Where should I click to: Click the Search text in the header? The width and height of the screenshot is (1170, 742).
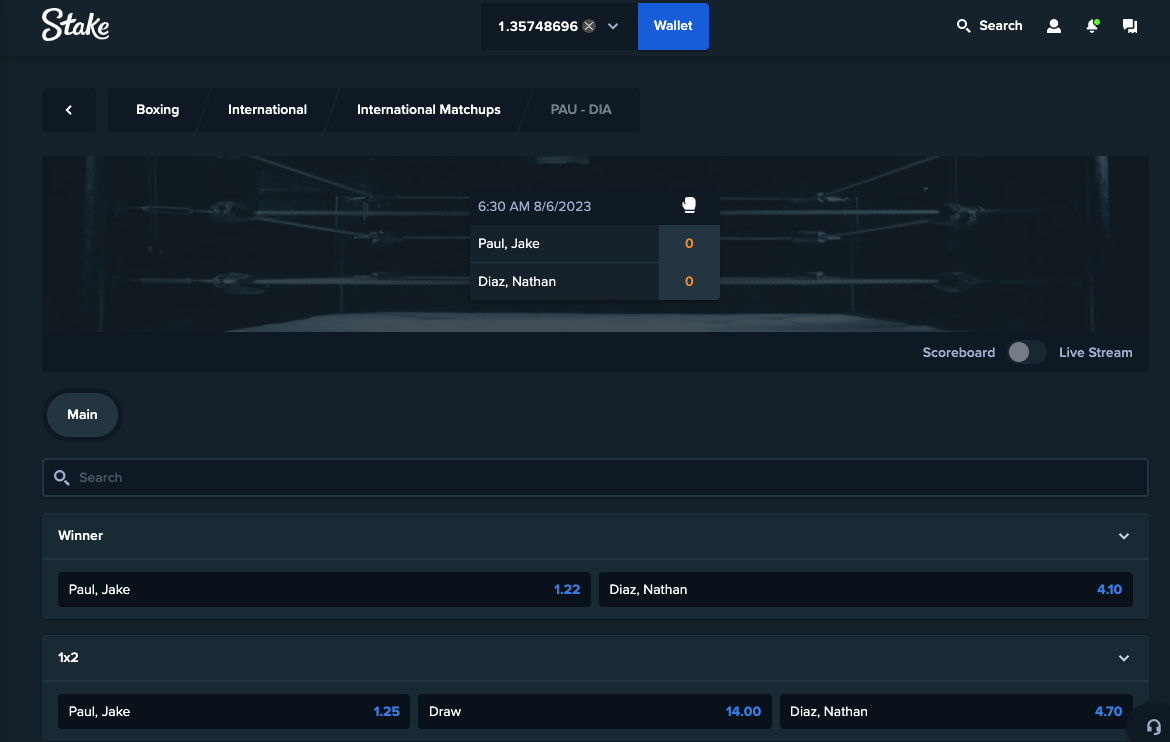(x=1001, y=26)
